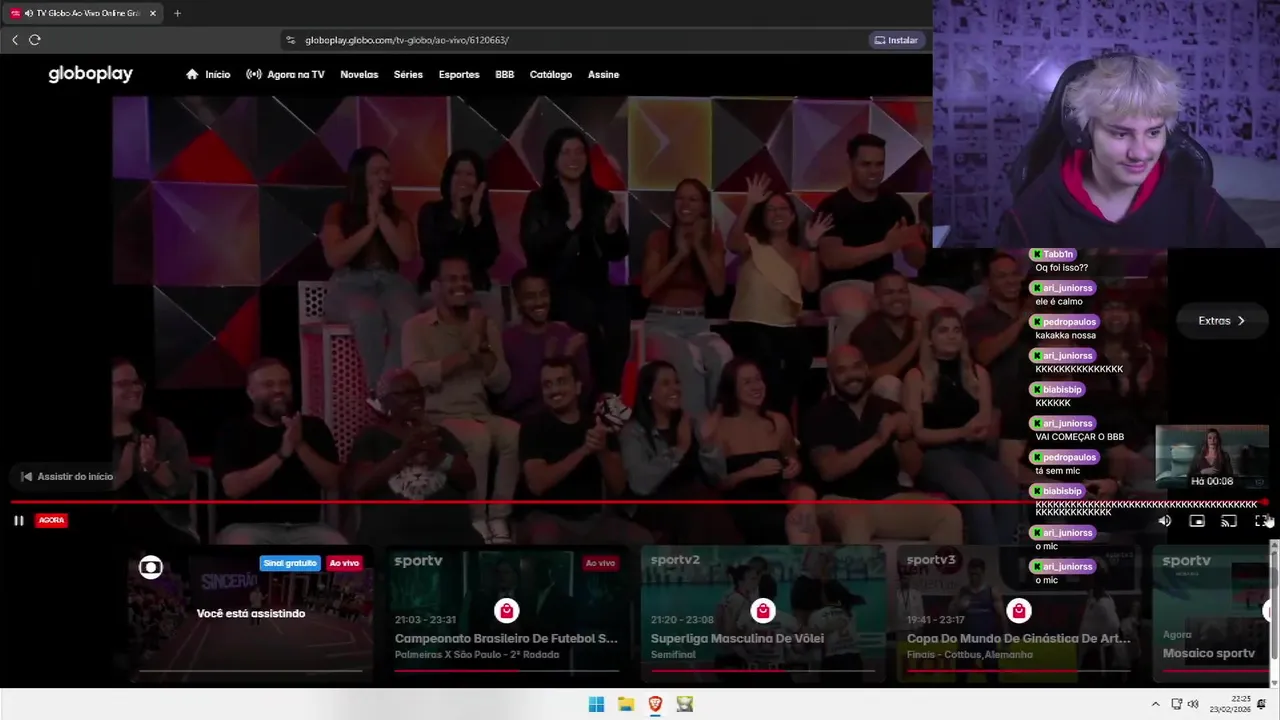Click the lock icon on sportv2 card

[x=762, y=611]
